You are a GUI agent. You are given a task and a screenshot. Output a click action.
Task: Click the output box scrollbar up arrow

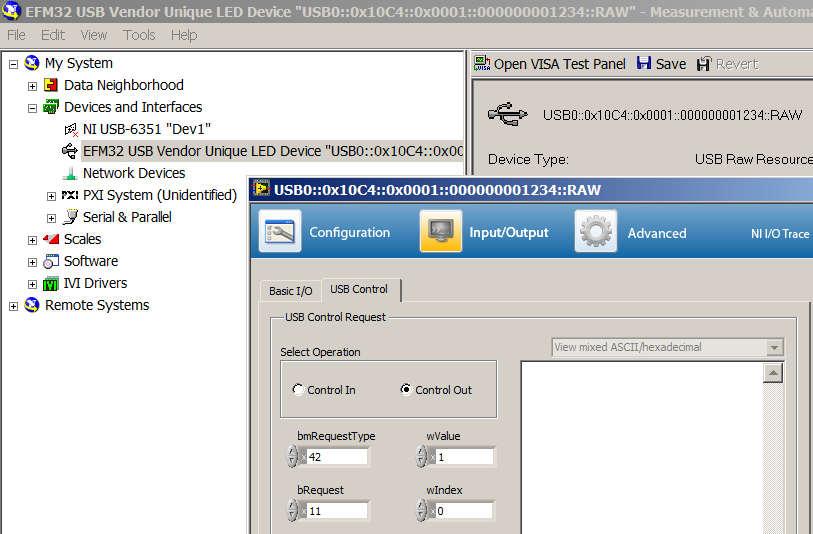(773, 373)
